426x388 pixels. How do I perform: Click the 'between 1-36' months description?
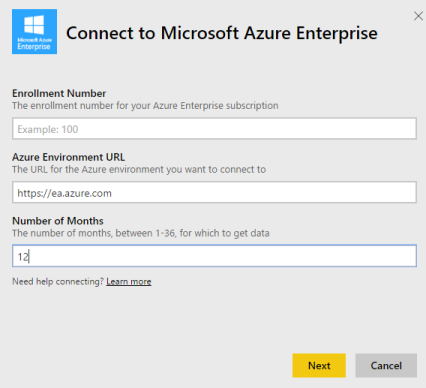click(x=141, y=233)
